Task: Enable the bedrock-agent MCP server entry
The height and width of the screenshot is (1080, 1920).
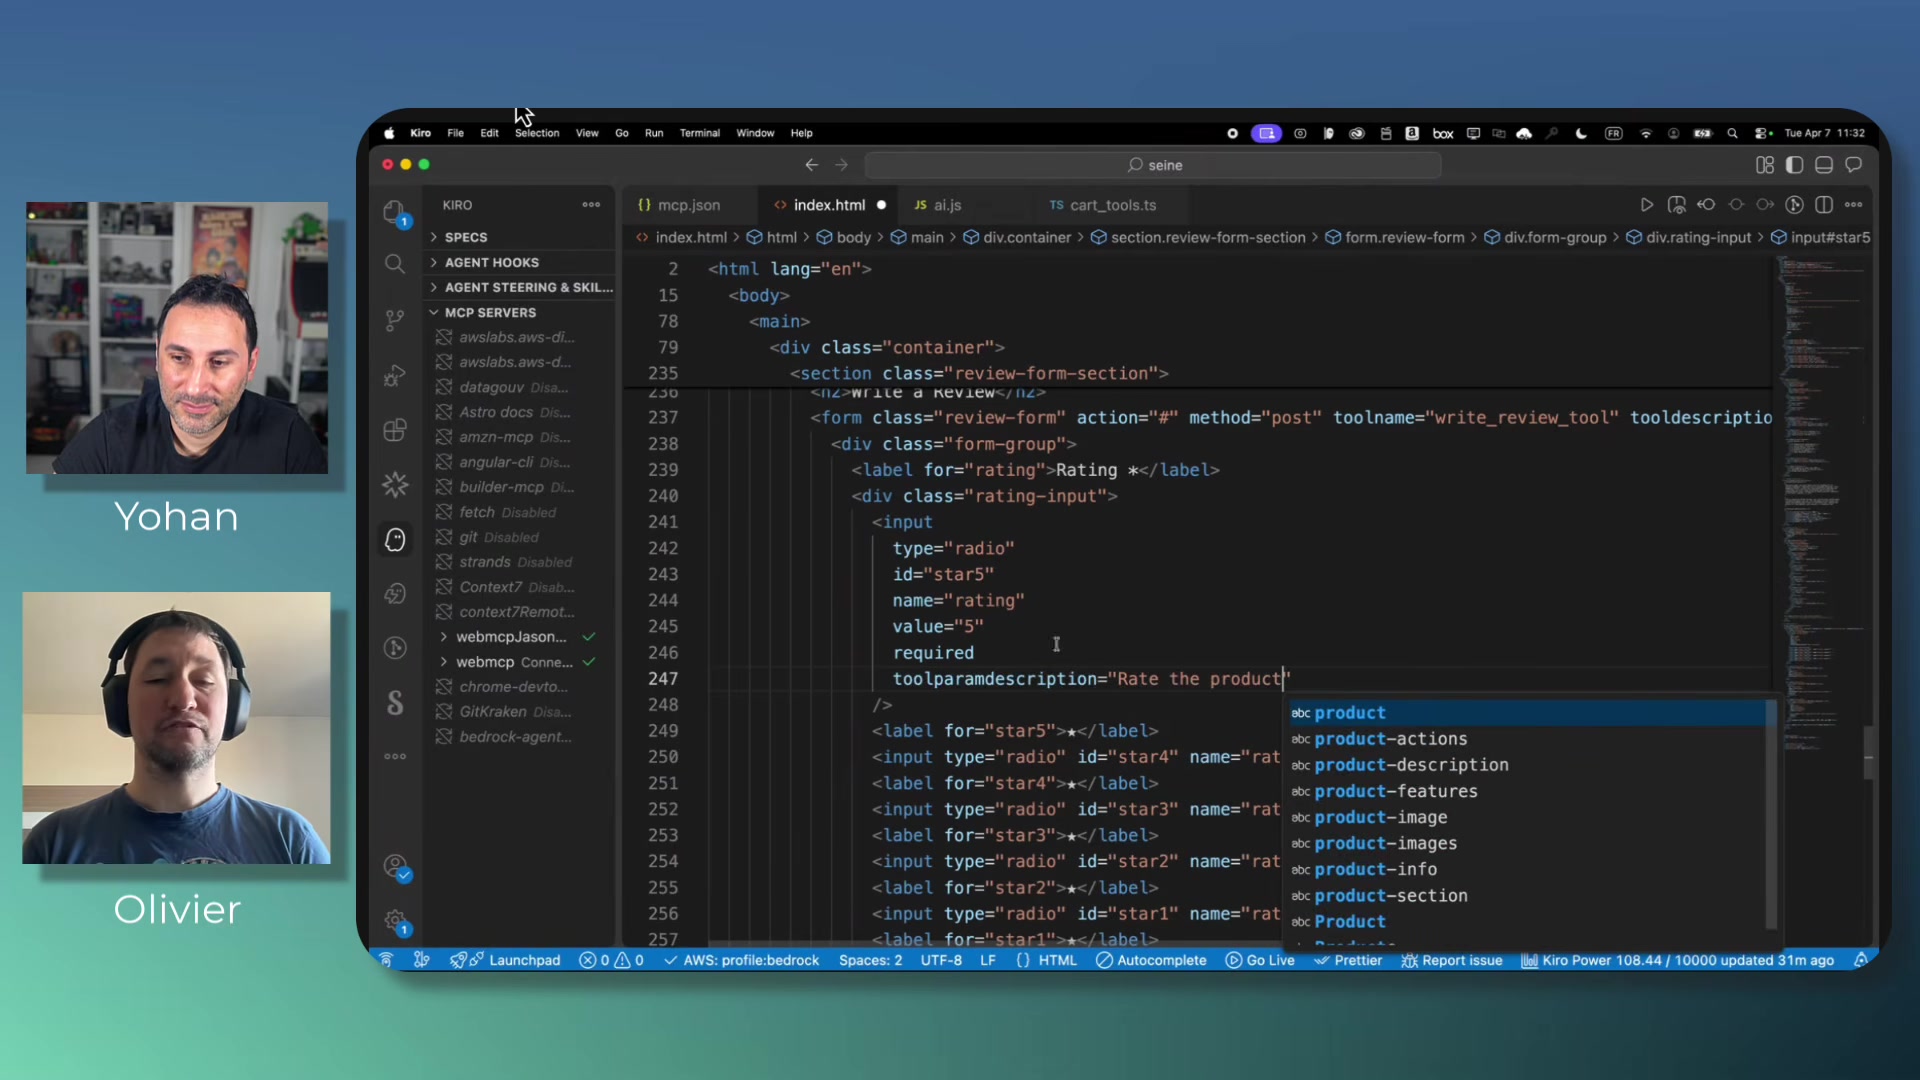Action: point(516,737)
